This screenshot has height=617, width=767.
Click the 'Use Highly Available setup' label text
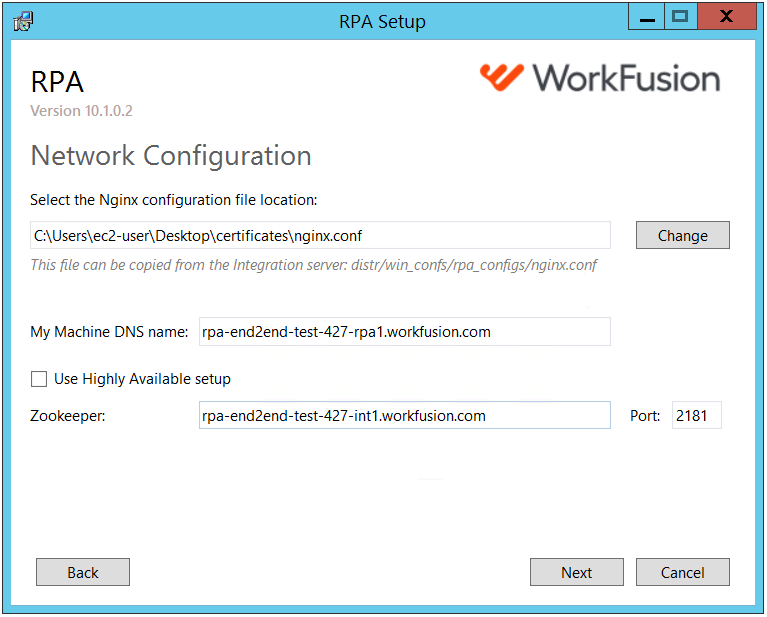(142, 379)
